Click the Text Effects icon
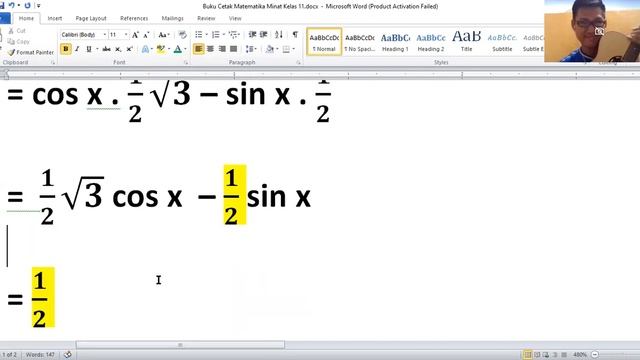Screen dimensions: 640x360 pyautogui.click(x=145, y=49)
